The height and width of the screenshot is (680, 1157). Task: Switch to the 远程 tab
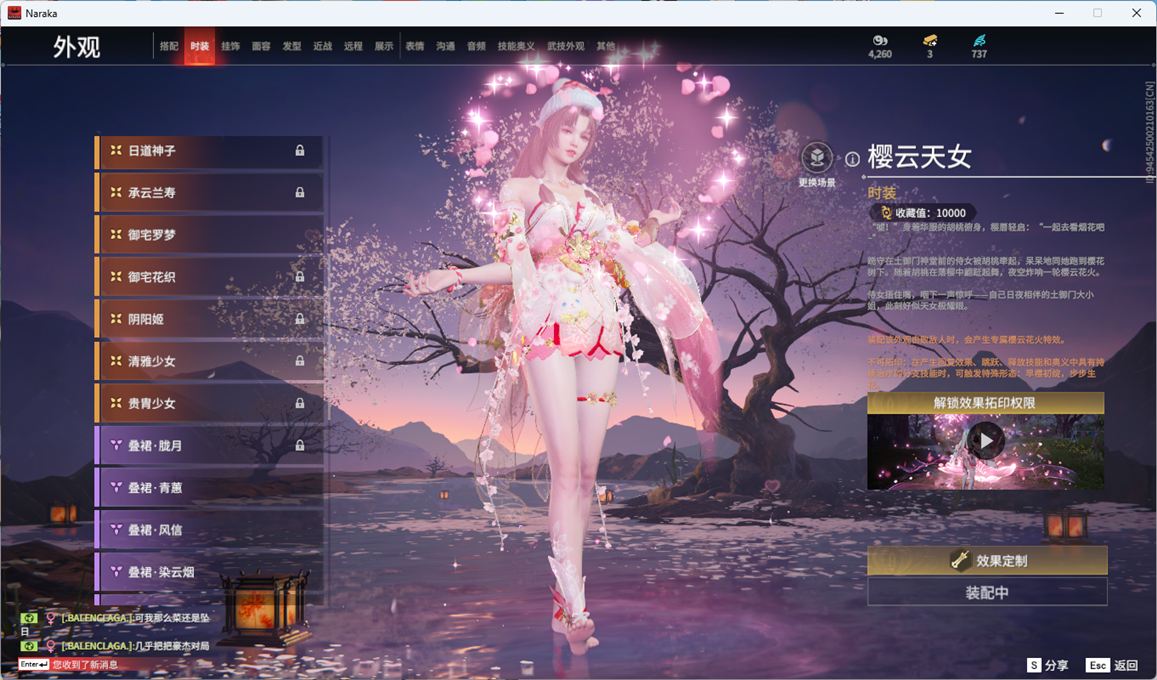click(x=353, y=46)
